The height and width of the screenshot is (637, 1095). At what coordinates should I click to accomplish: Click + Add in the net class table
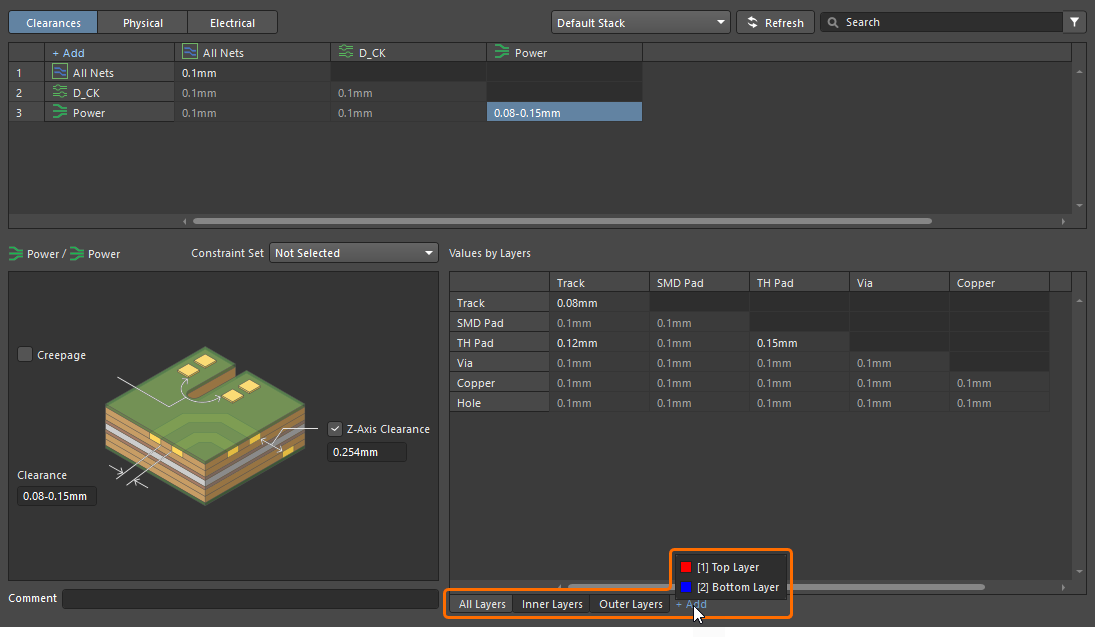[68, 52]
